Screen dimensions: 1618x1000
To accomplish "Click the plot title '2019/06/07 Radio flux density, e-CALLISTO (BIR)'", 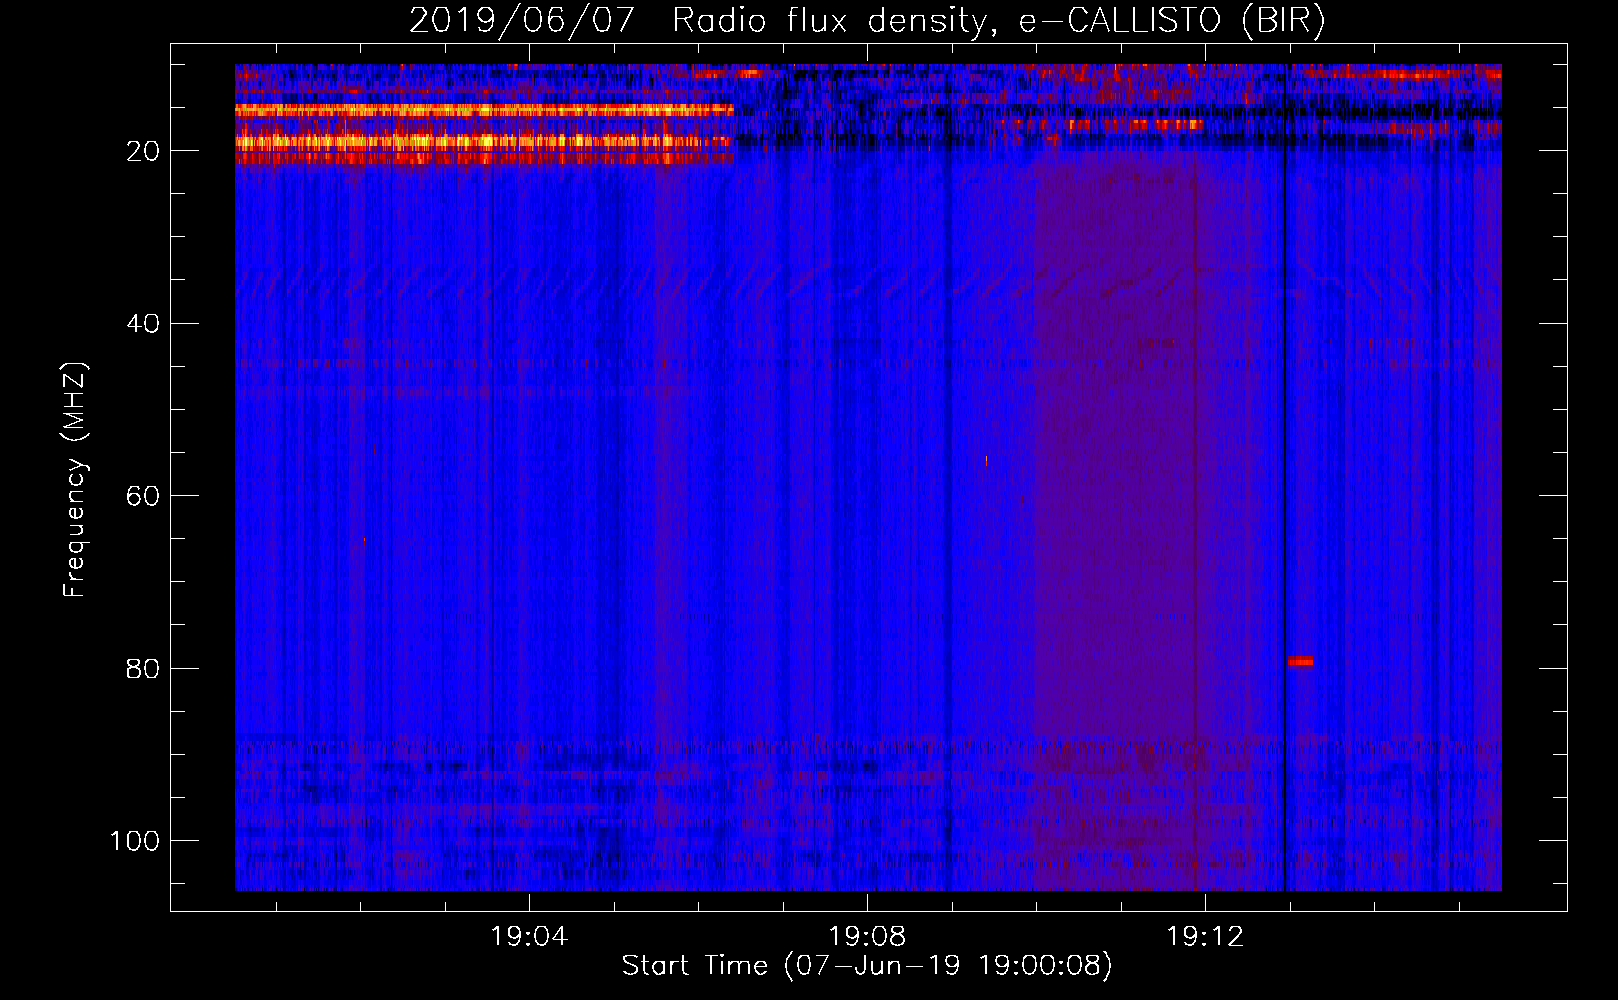I will point(867,20).
